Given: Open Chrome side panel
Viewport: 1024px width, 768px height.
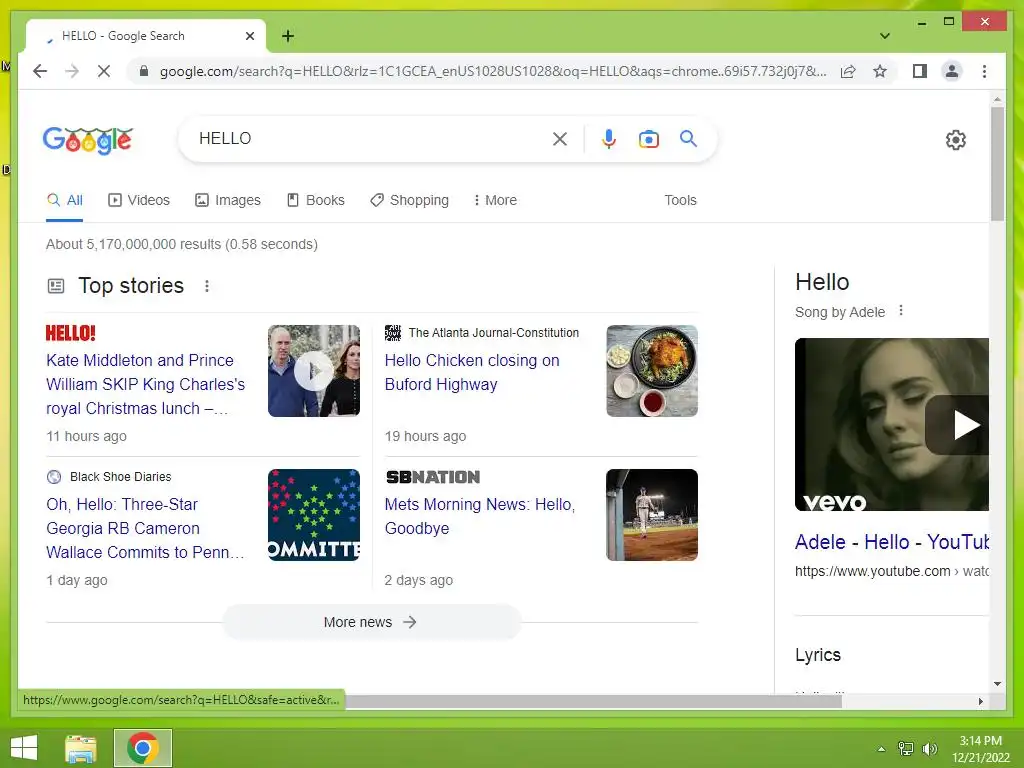Looking at the screenshot, I should [x=920, y=71].
